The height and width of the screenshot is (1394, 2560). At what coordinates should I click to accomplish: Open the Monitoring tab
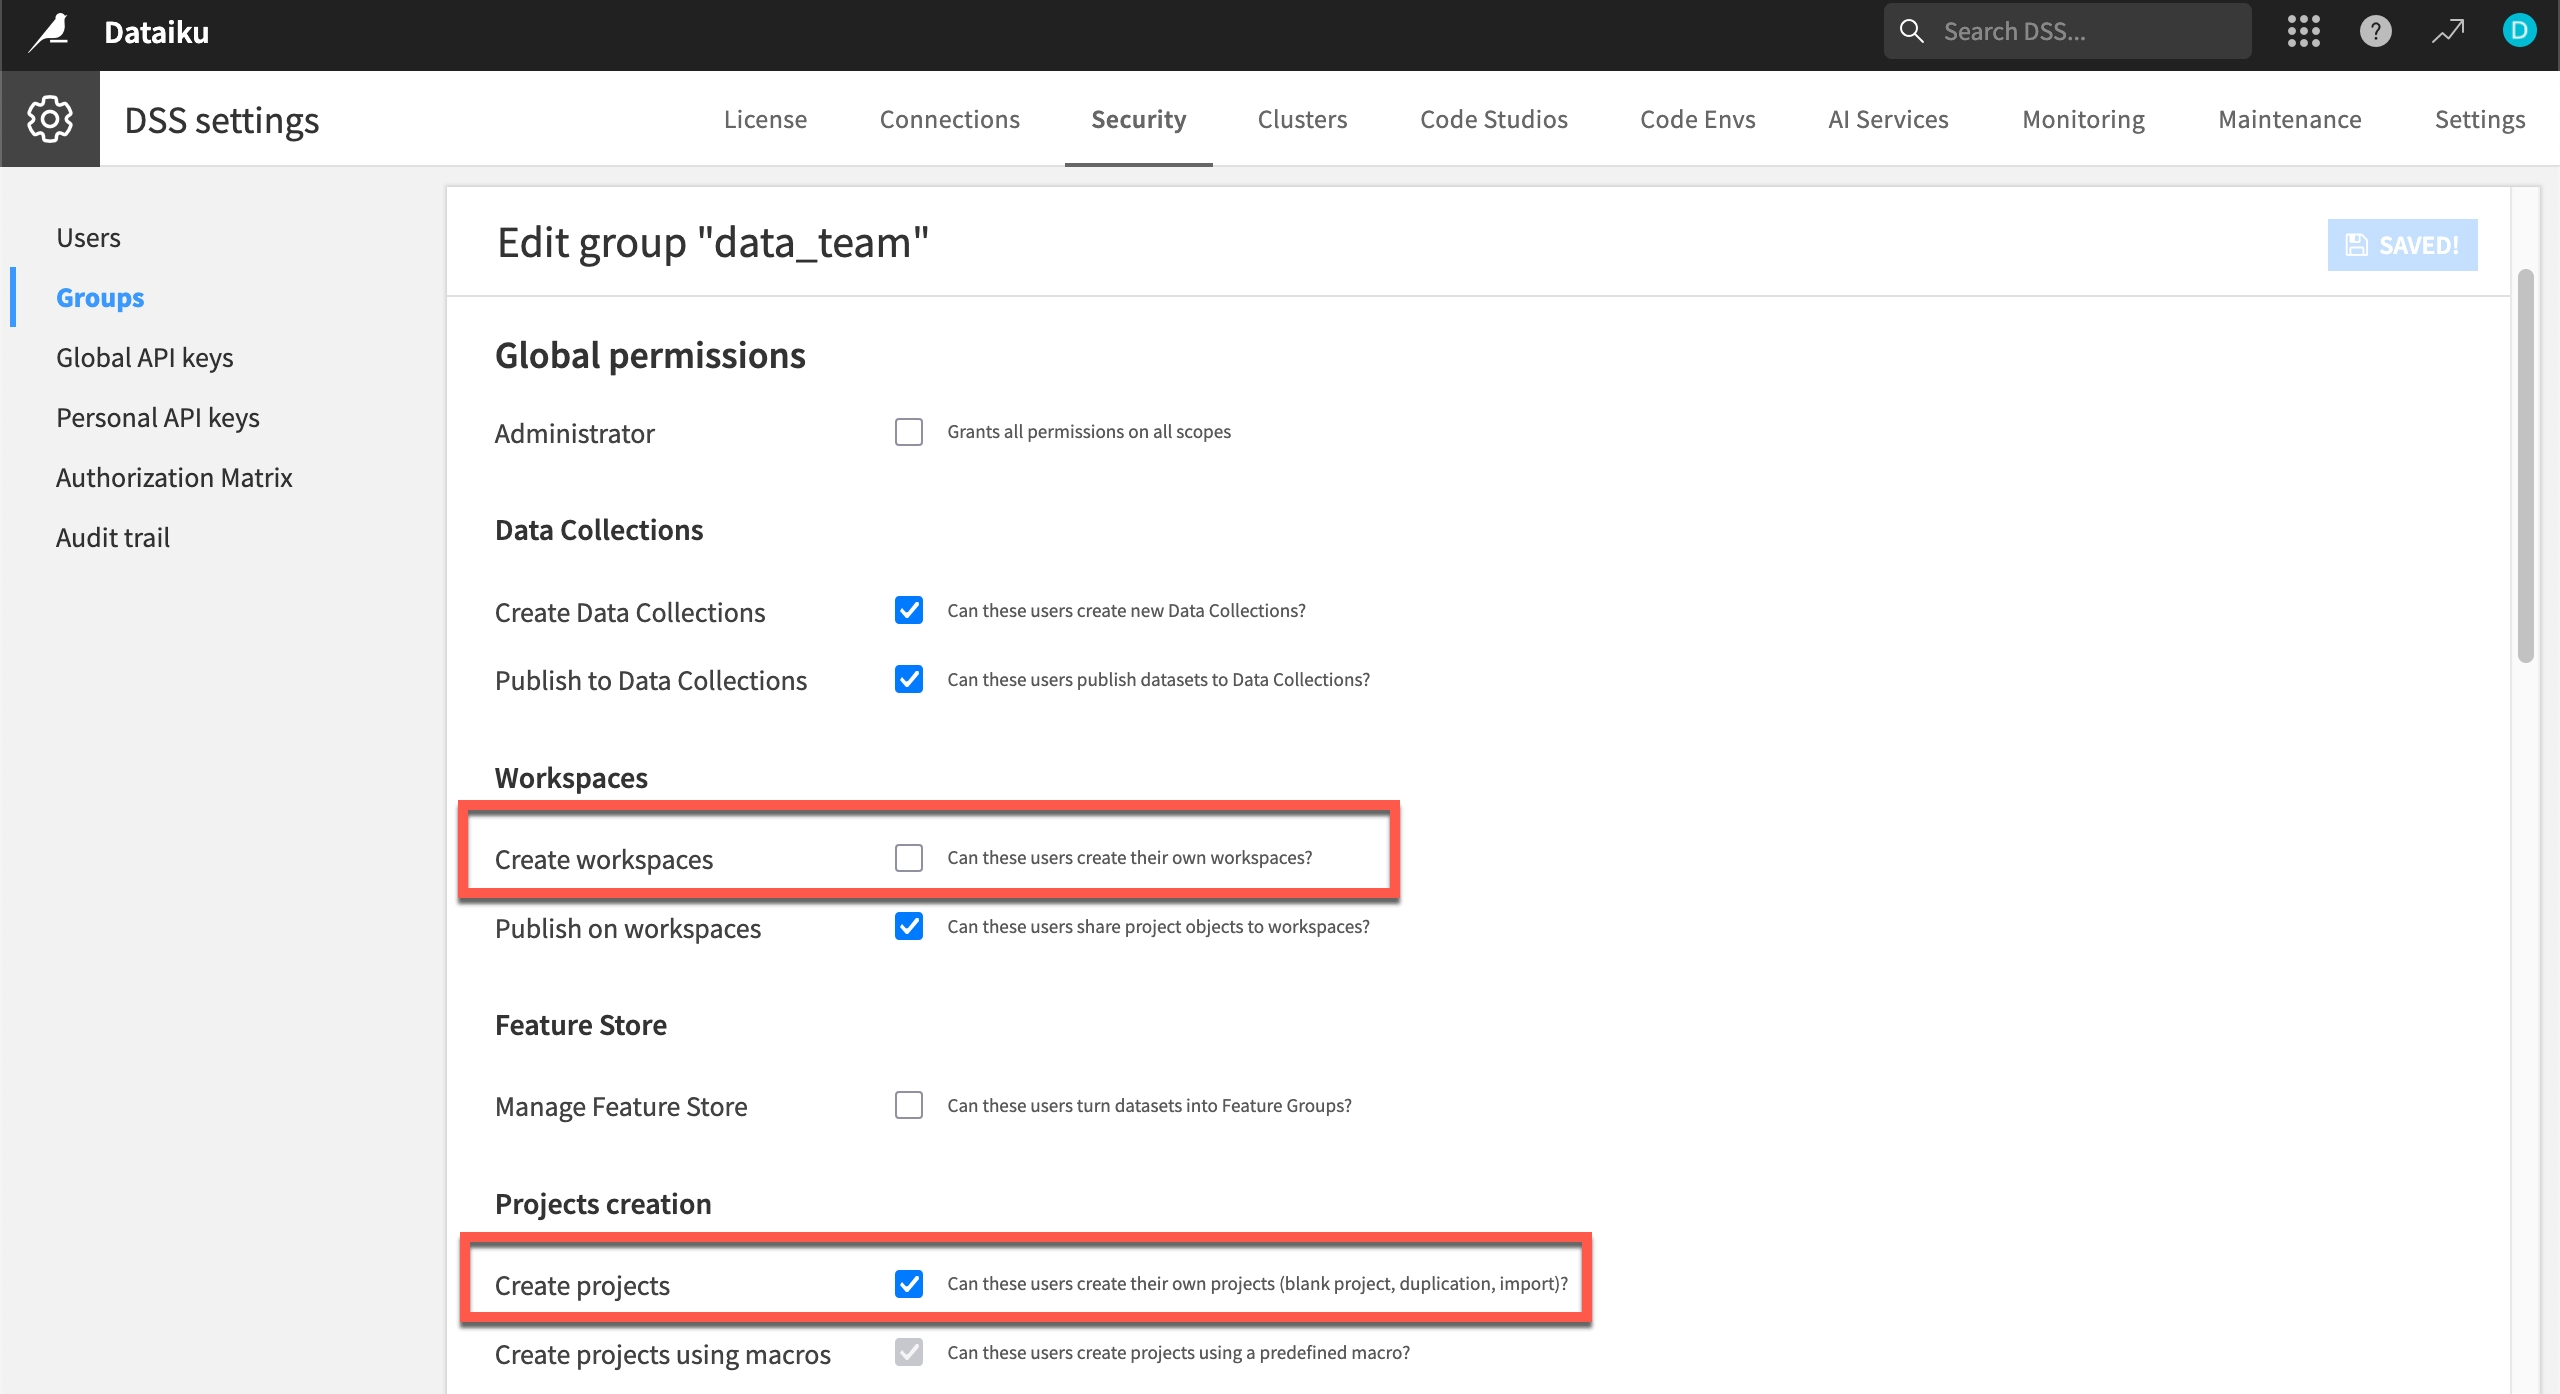pos(2083,119)
